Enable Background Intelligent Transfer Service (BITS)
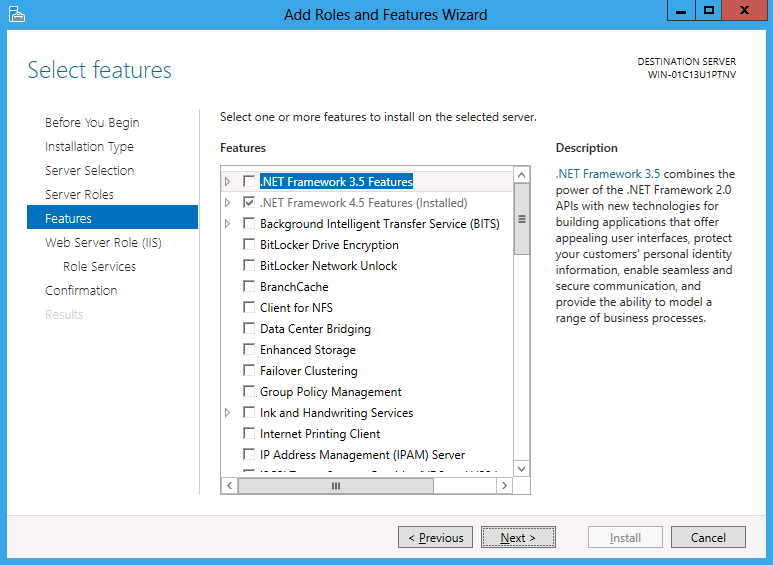Screen dimensions: 773x565 click(x=249, y=223)
